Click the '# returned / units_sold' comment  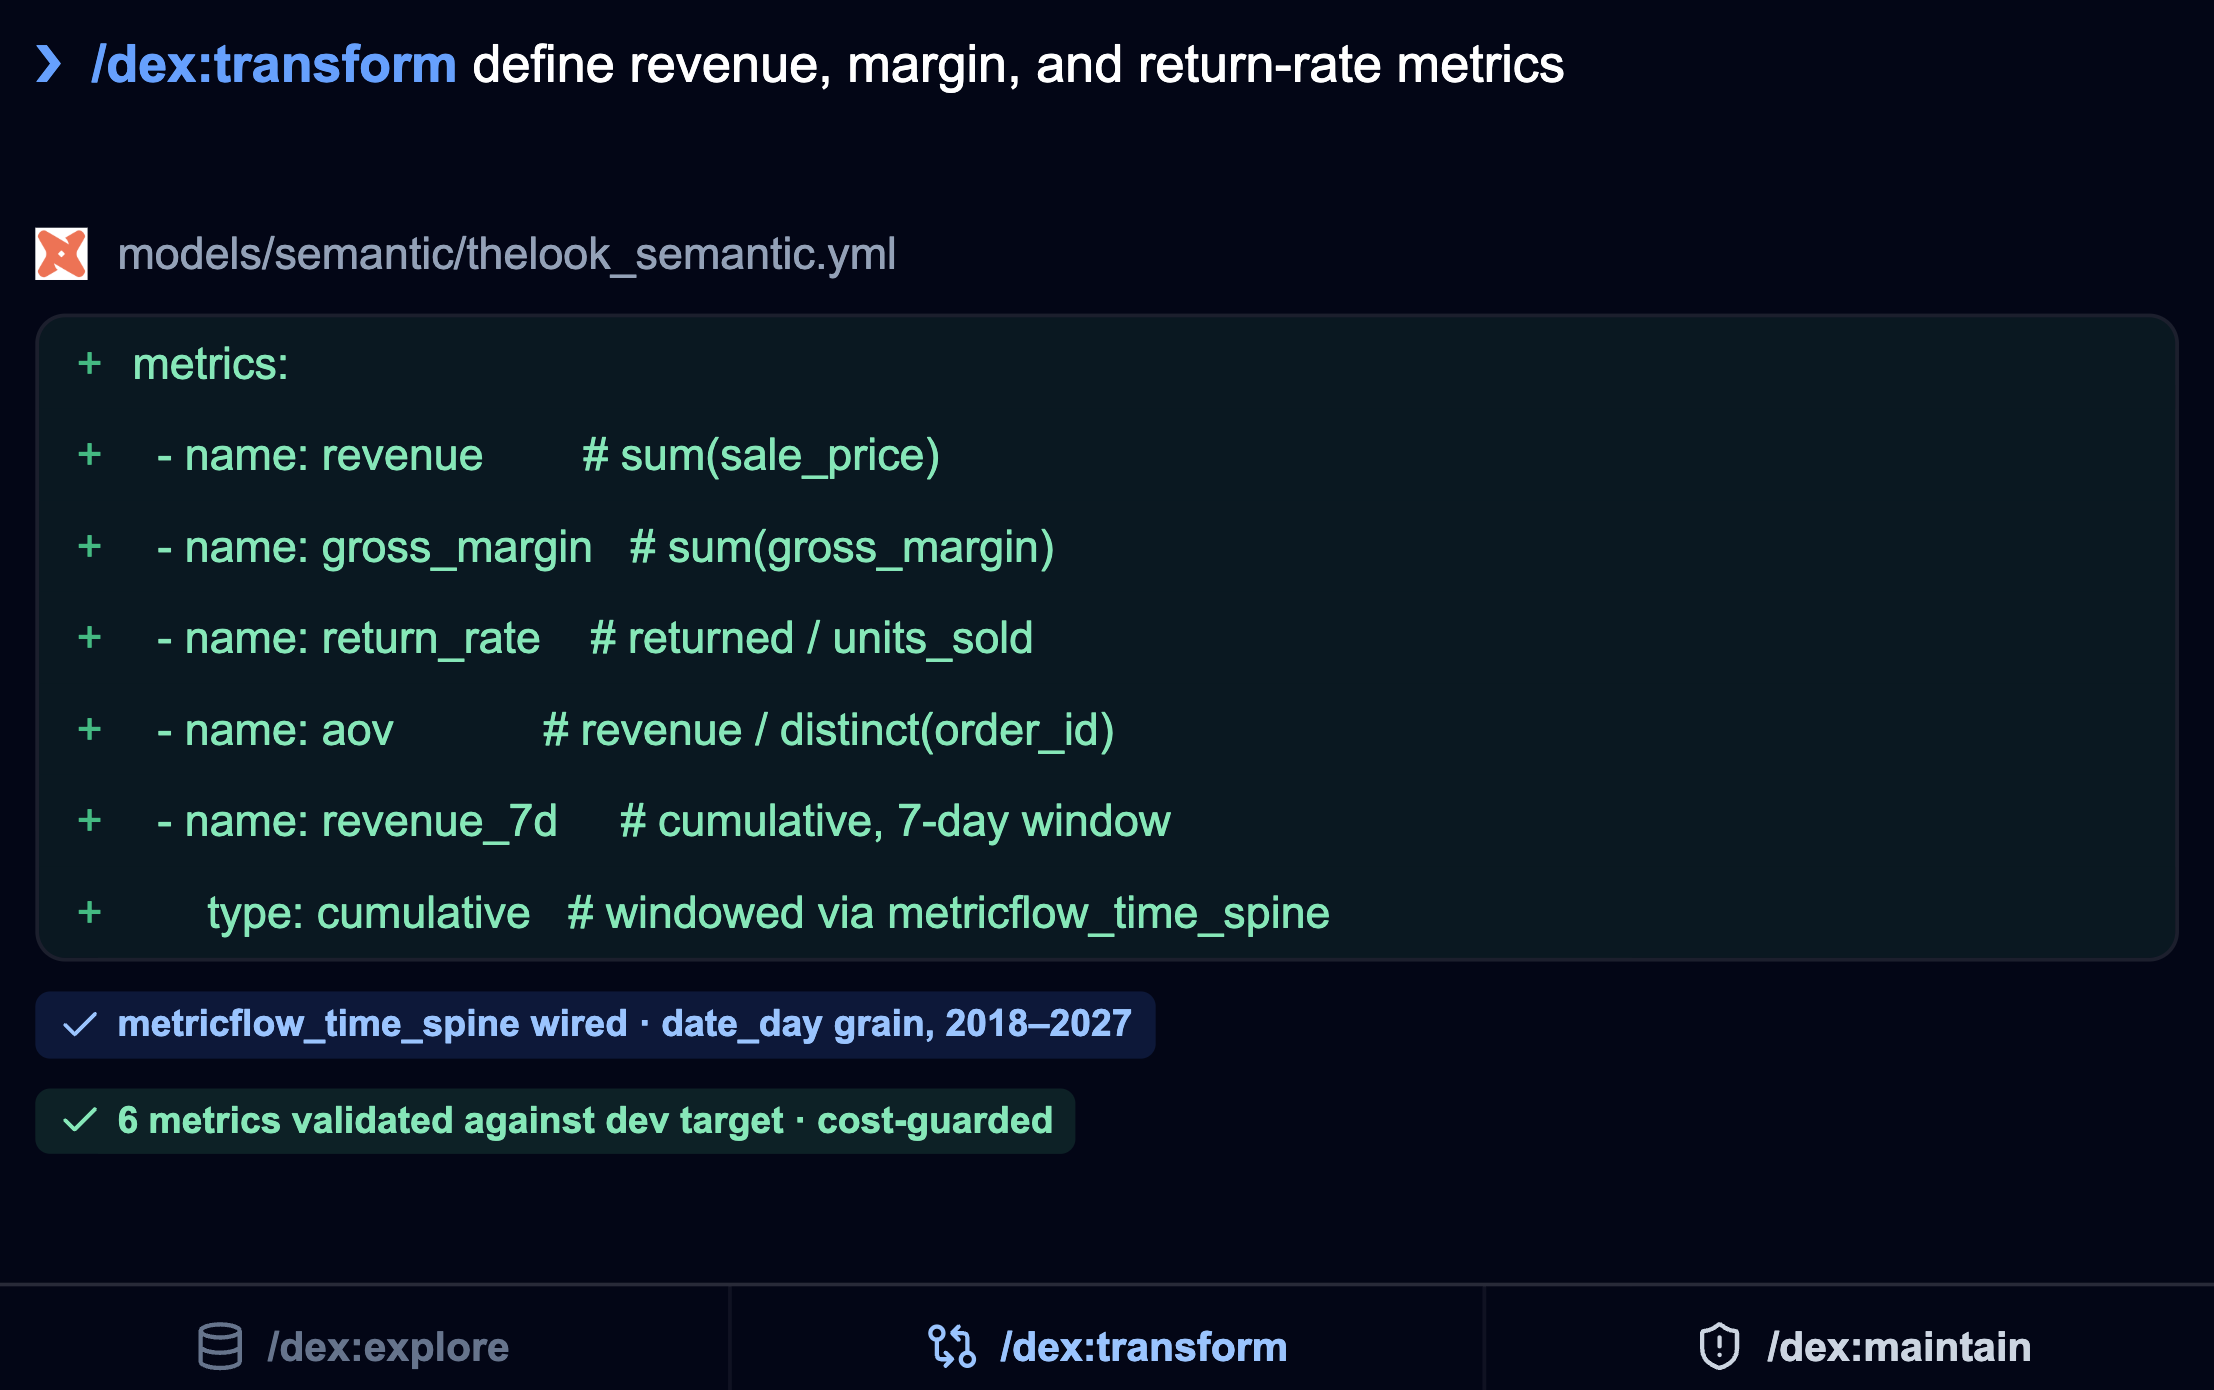coord(811,639)
